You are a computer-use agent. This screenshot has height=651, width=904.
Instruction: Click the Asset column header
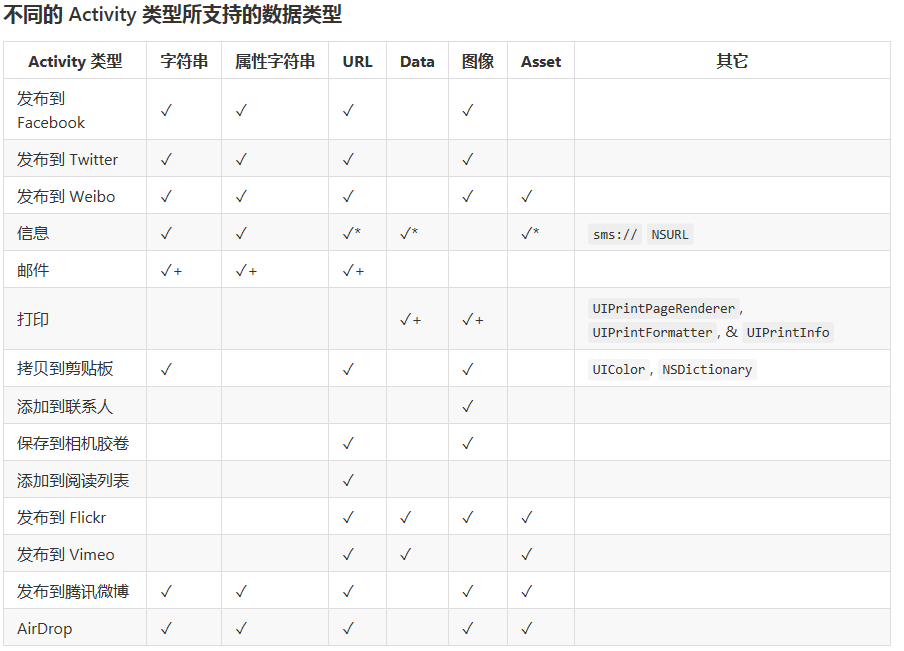click(x=541, y=62)
